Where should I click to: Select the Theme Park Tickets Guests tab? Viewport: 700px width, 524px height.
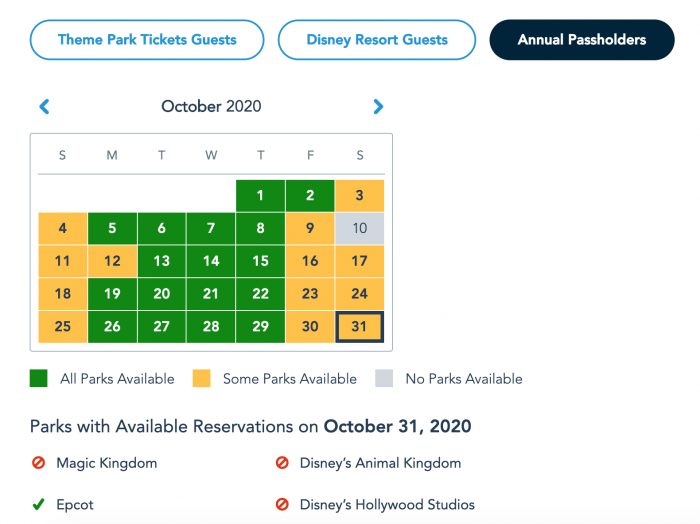pyautogui.click(x=147, y=40)
